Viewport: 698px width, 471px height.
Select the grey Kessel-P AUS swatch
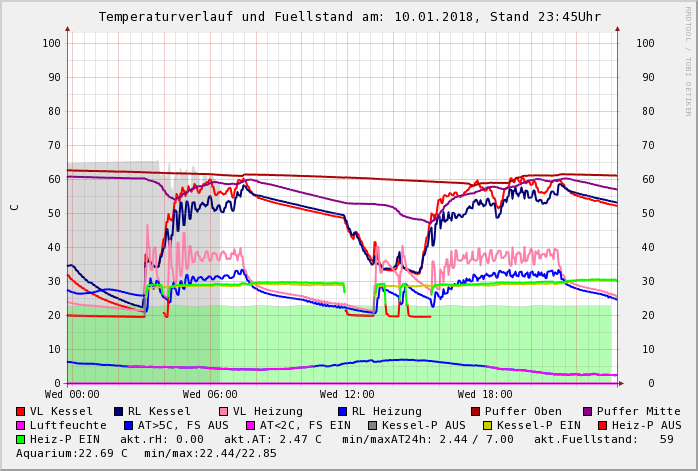click(371, 425)
